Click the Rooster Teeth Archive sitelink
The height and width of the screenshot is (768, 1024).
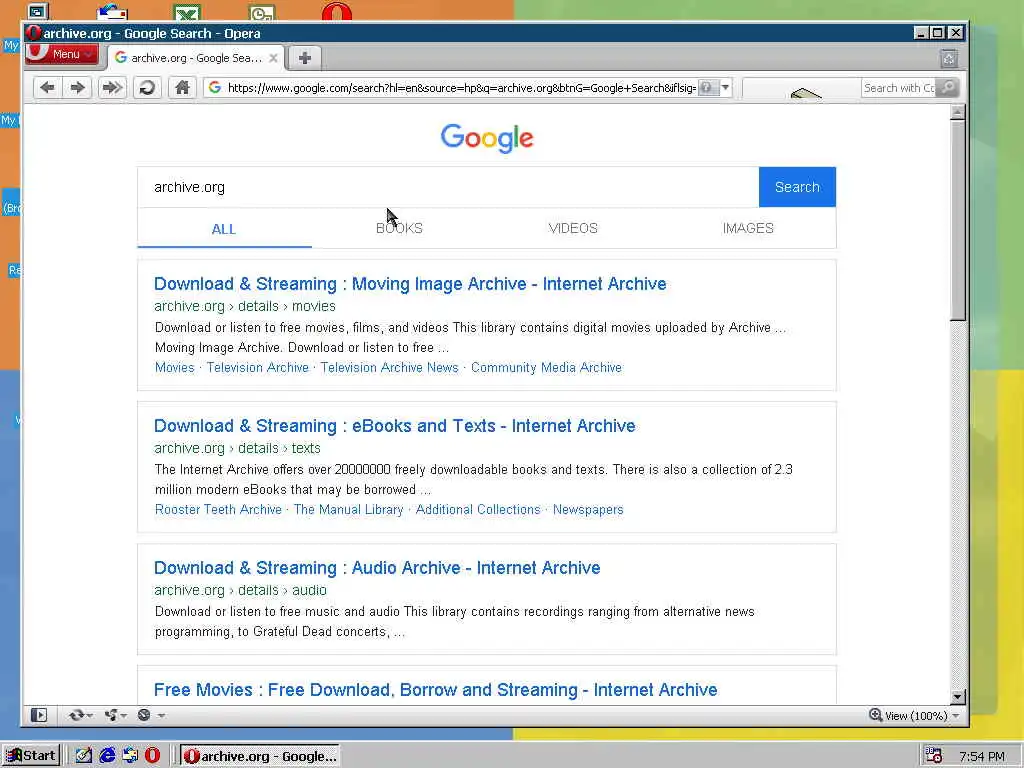(218, 509)
